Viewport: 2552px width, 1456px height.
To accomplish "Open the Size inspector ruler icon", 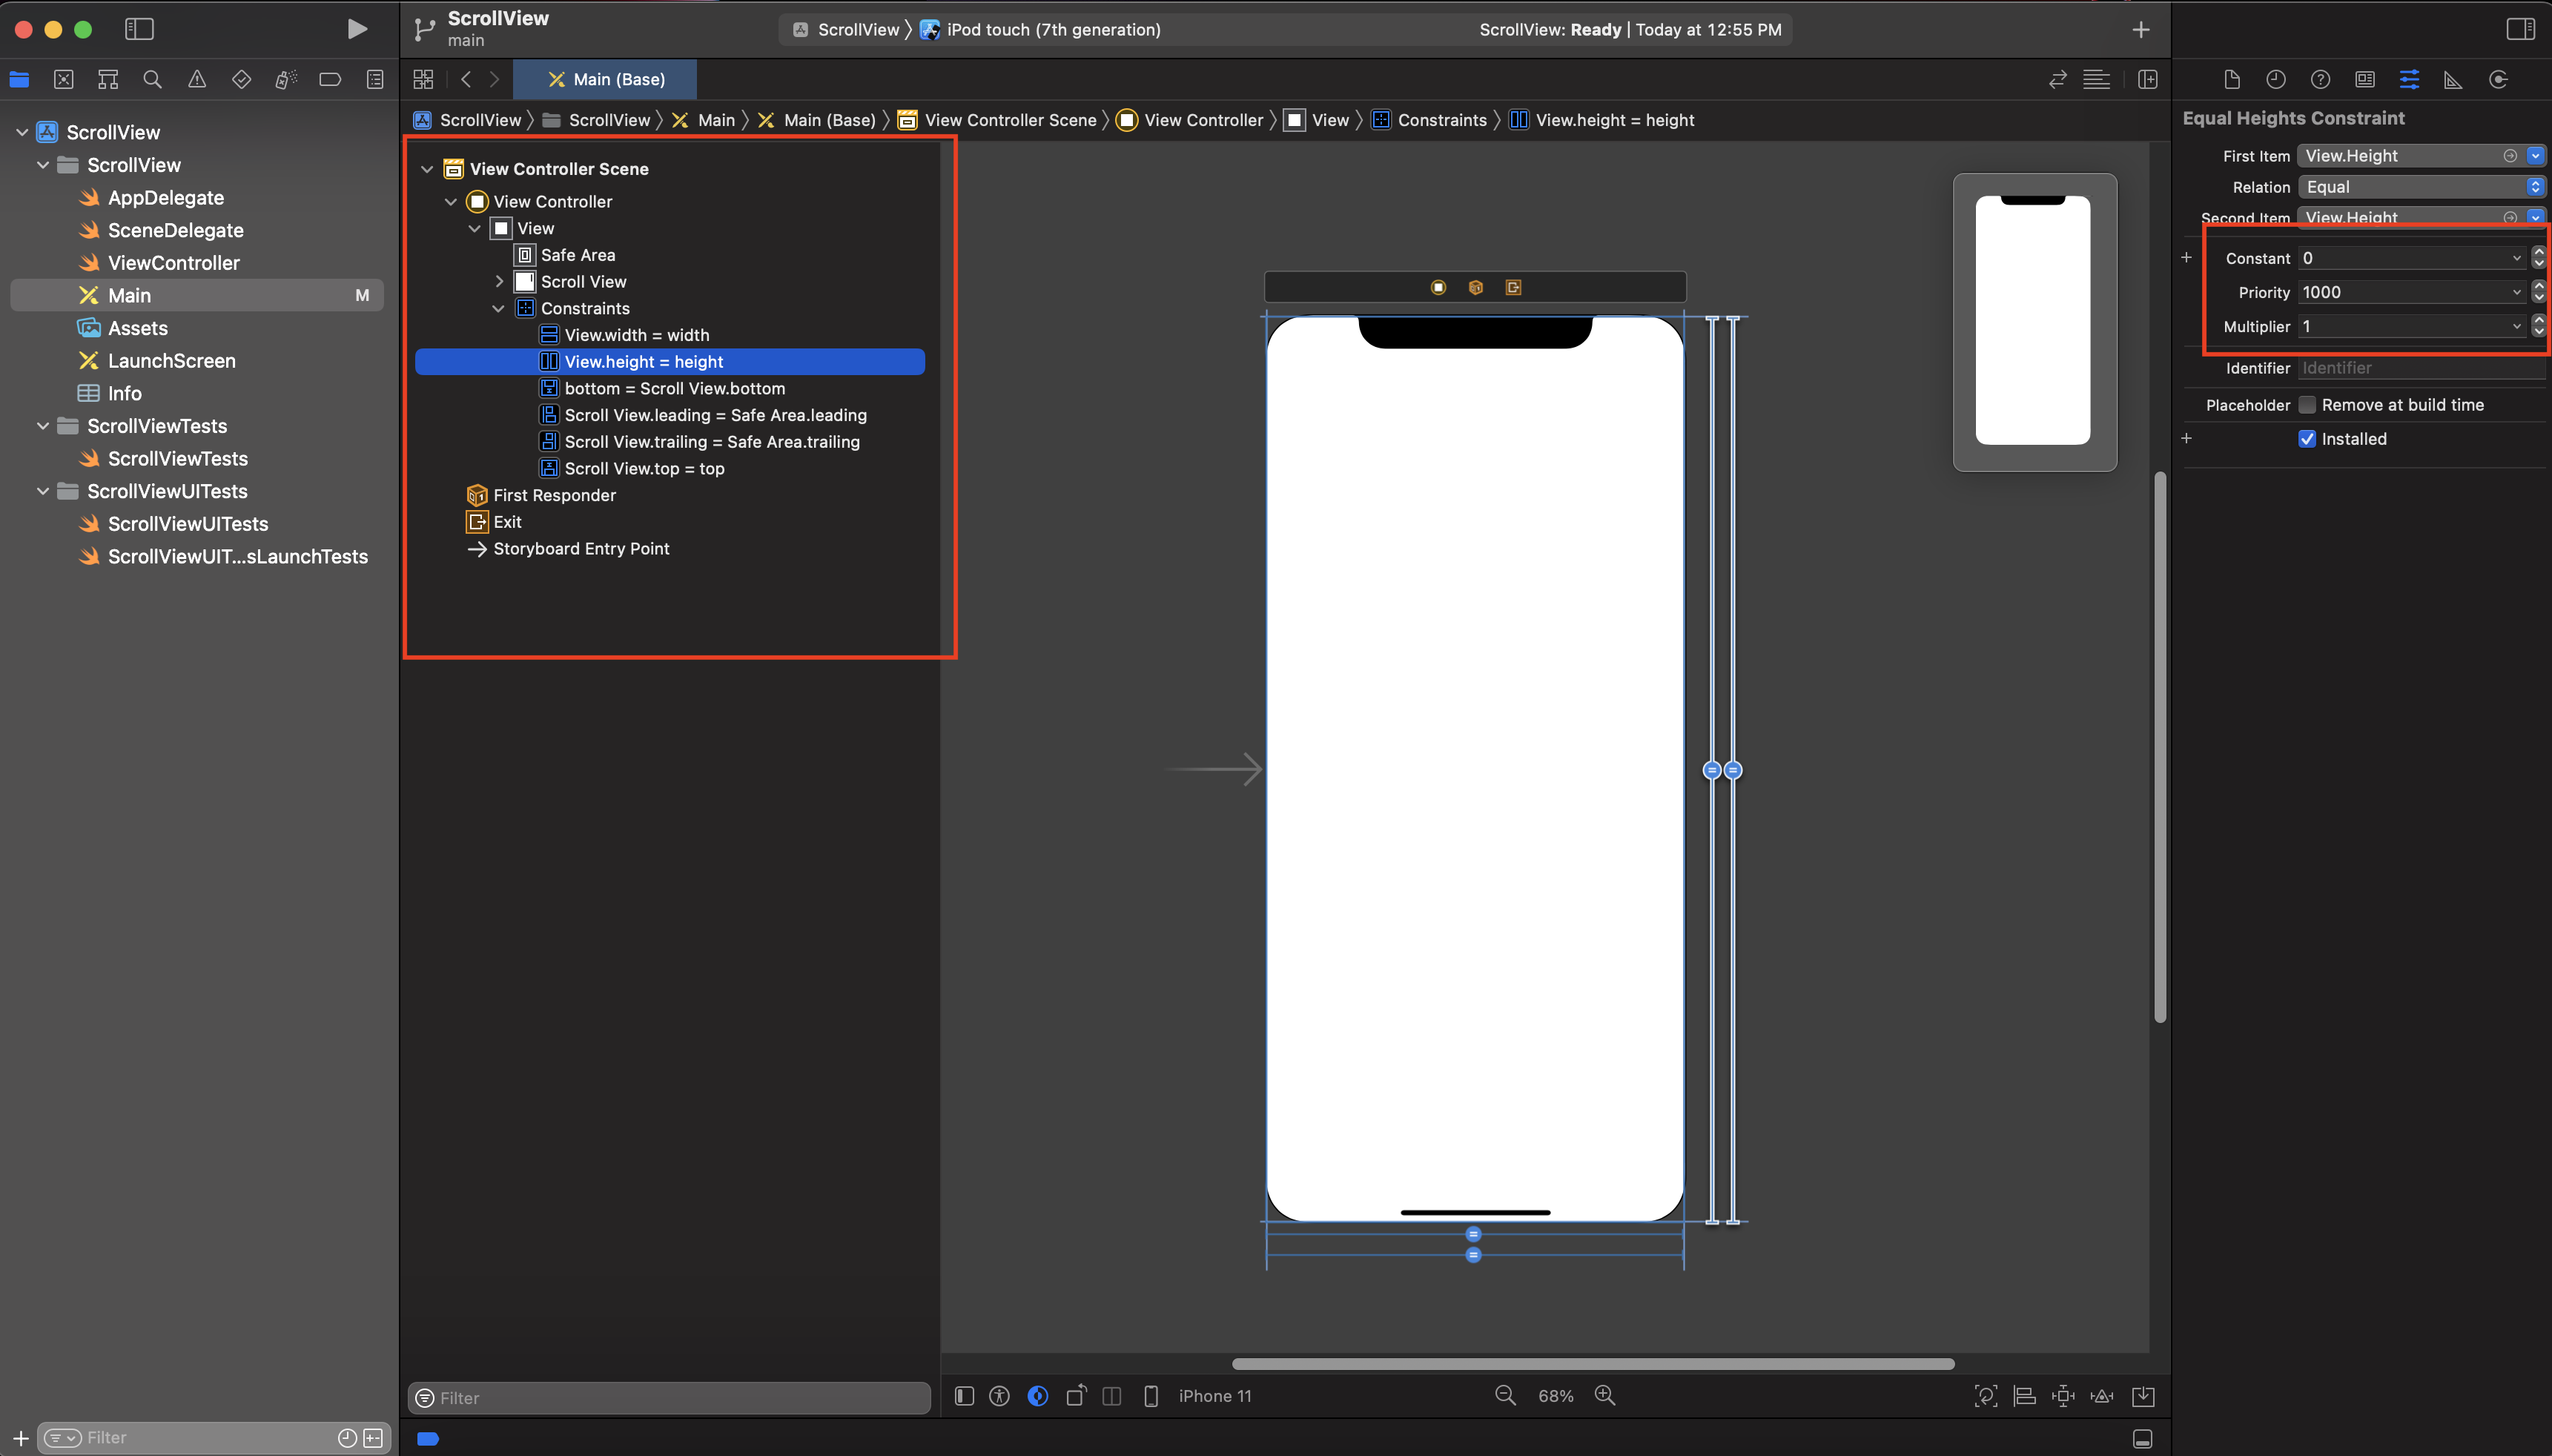I will [2453, 80].
